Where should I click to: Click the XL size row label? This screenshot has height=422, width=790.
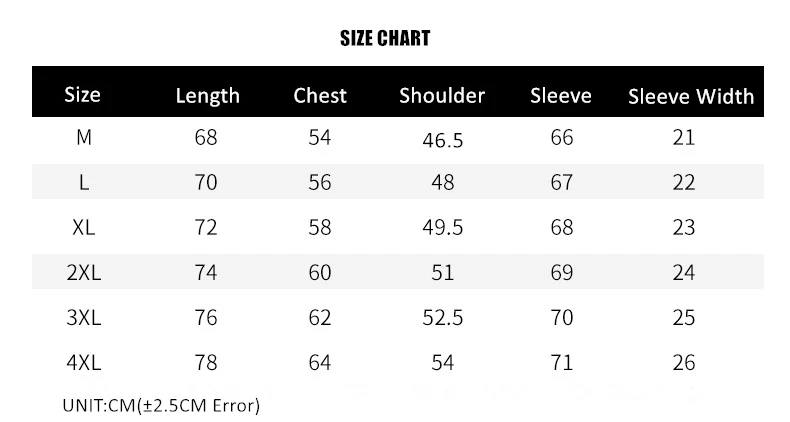tap(84, 227)
